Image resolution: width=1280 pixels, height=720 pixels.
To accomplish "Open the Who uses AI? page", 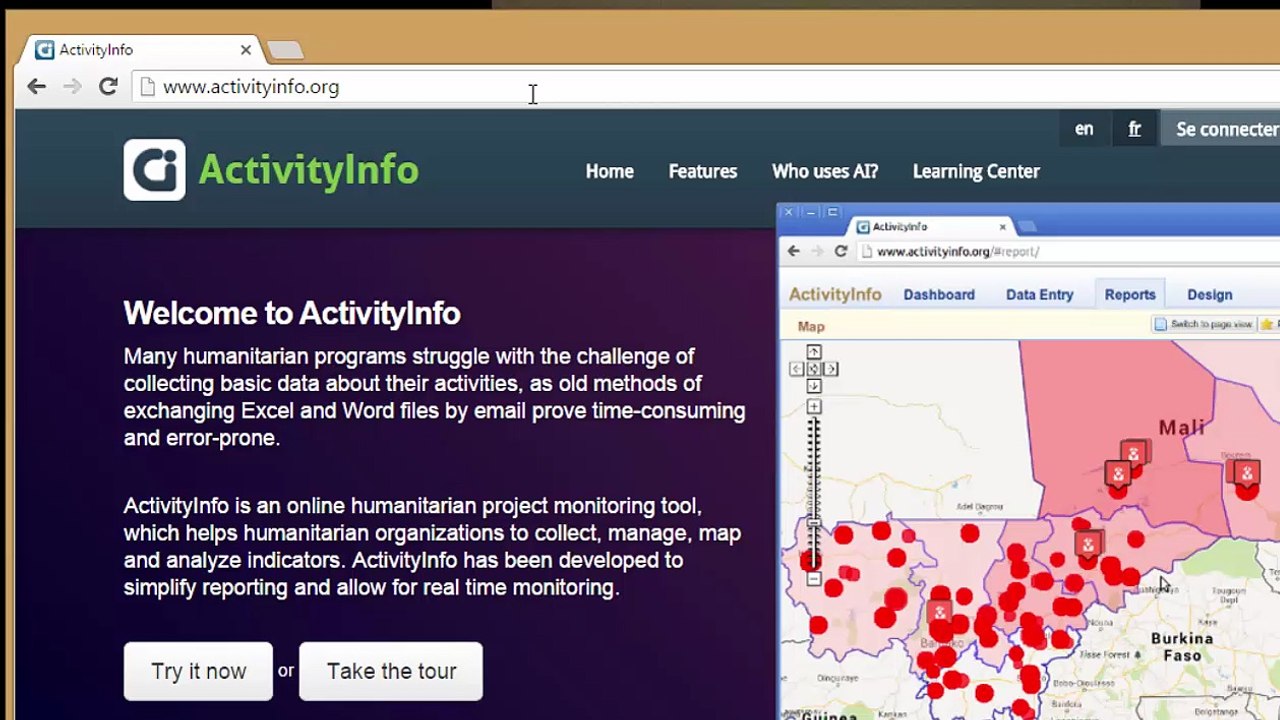I will click(x=825, y=171).
